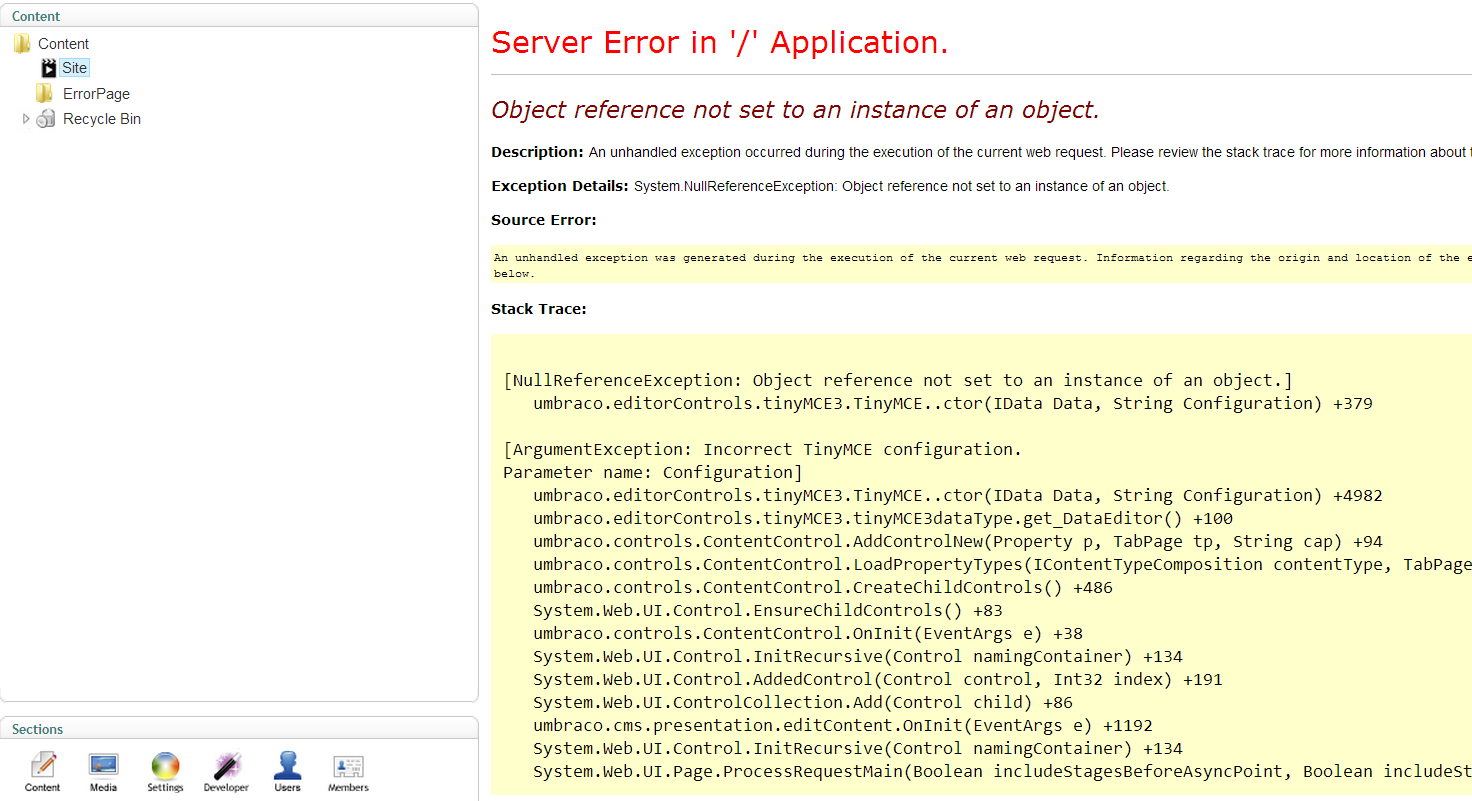Select the ErrorPage tree item
1472x801 pixels.
click(96, 94)
